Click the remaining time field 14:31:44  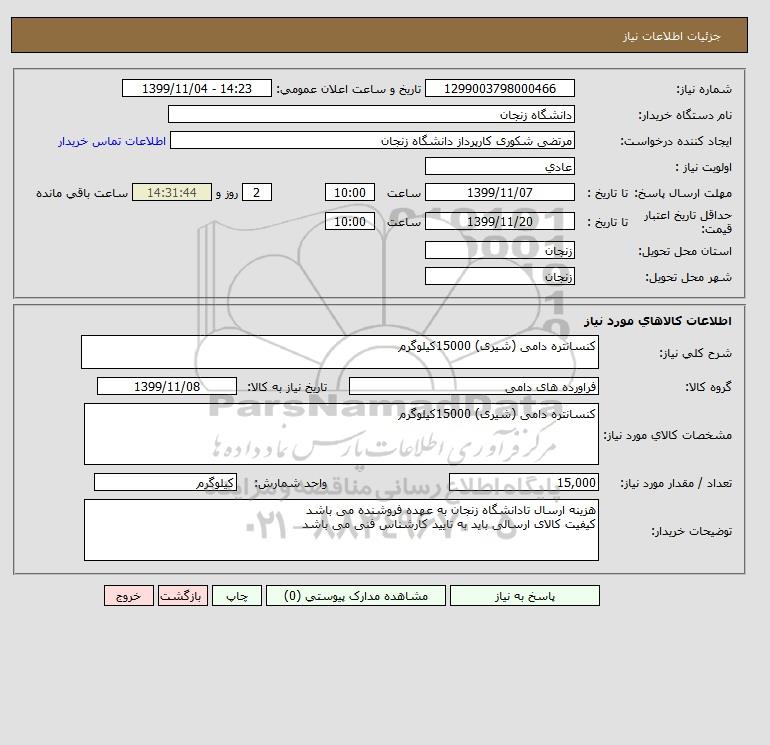172,193
